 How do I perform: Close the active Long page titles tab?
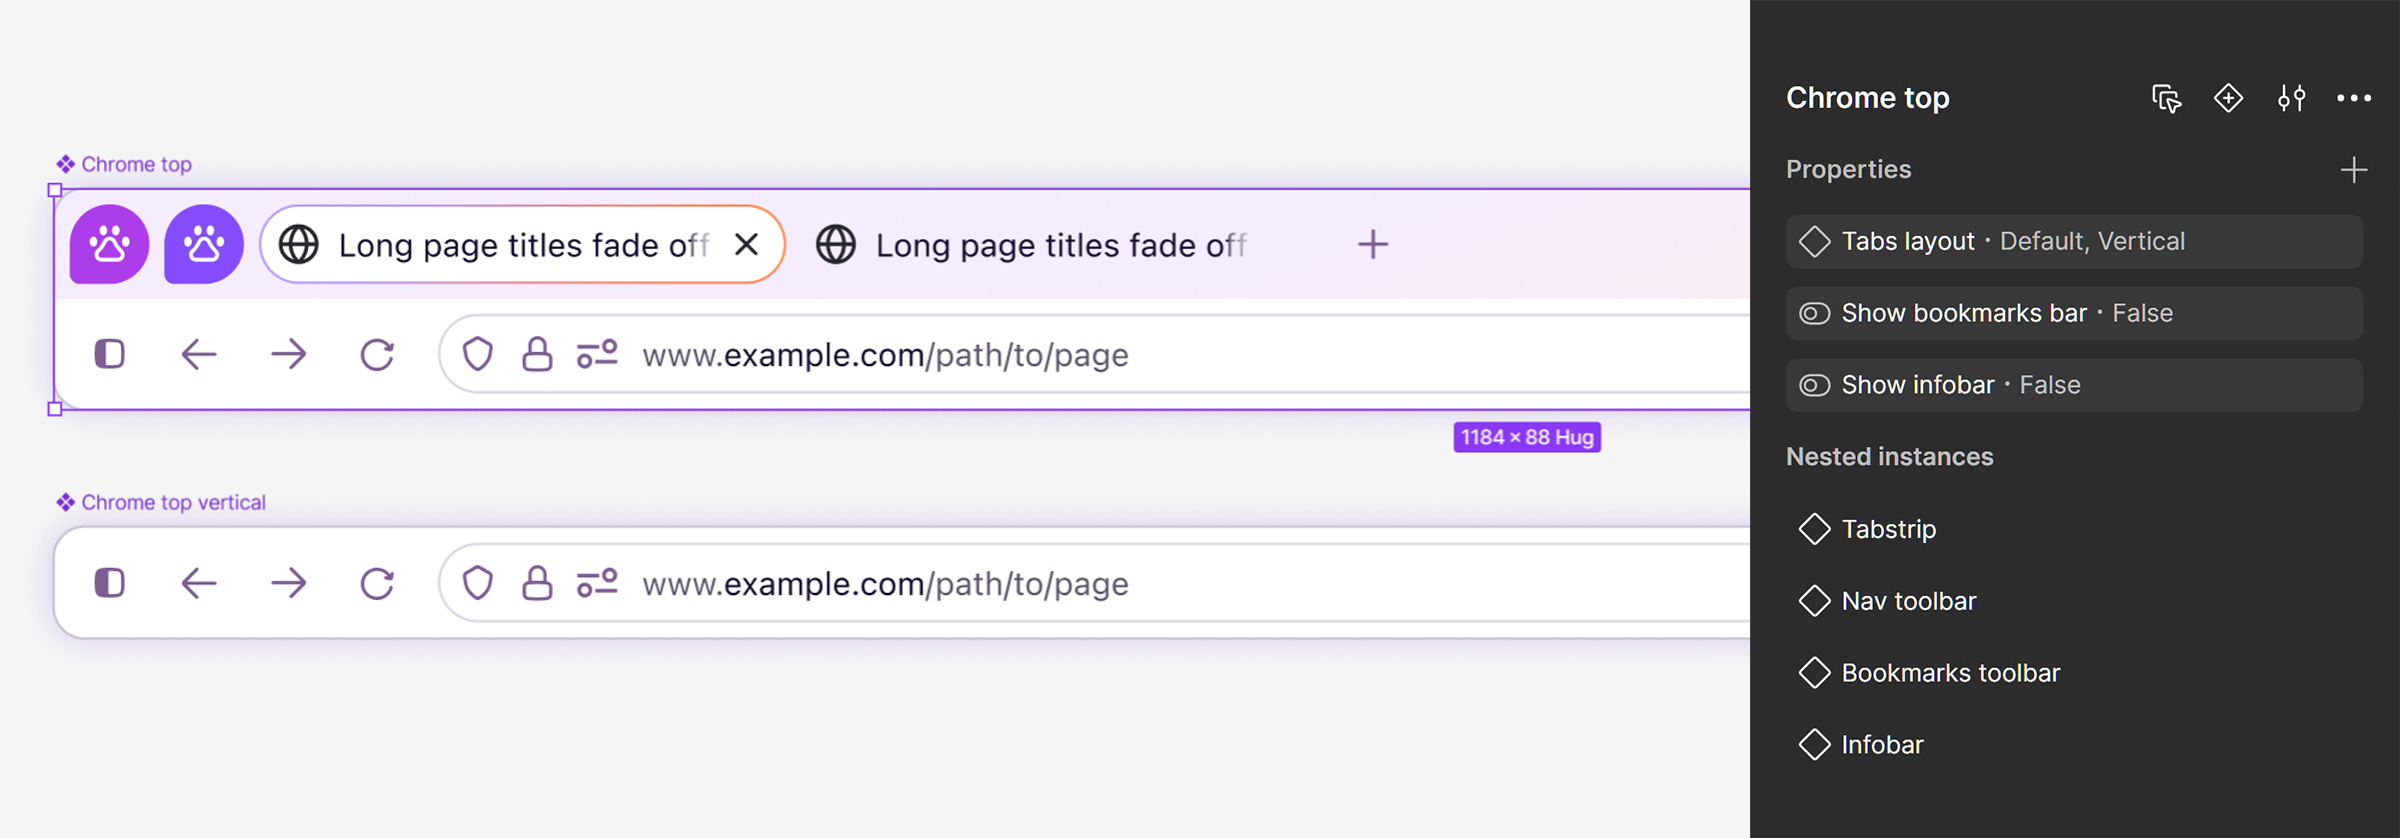pyautogui.click(x=746, y=245)
